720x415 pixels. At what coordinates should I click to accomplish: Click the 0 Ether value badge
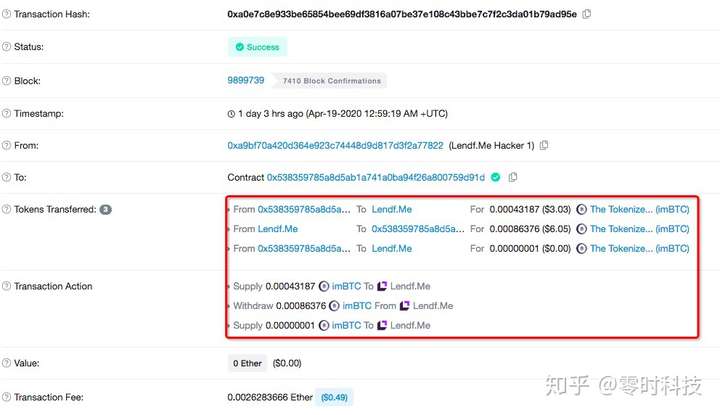click(x=247, y=363)
